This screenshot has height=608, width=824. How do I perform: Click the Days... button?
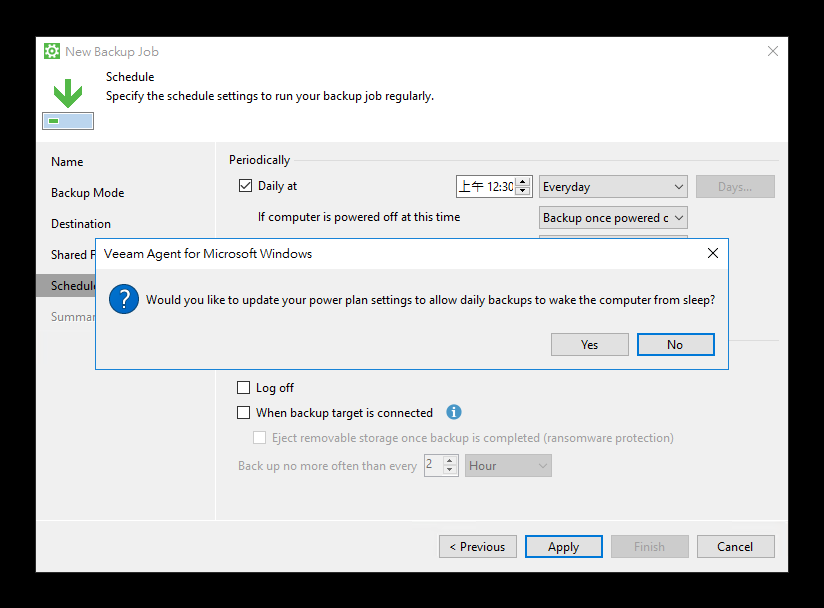(735, 187)
